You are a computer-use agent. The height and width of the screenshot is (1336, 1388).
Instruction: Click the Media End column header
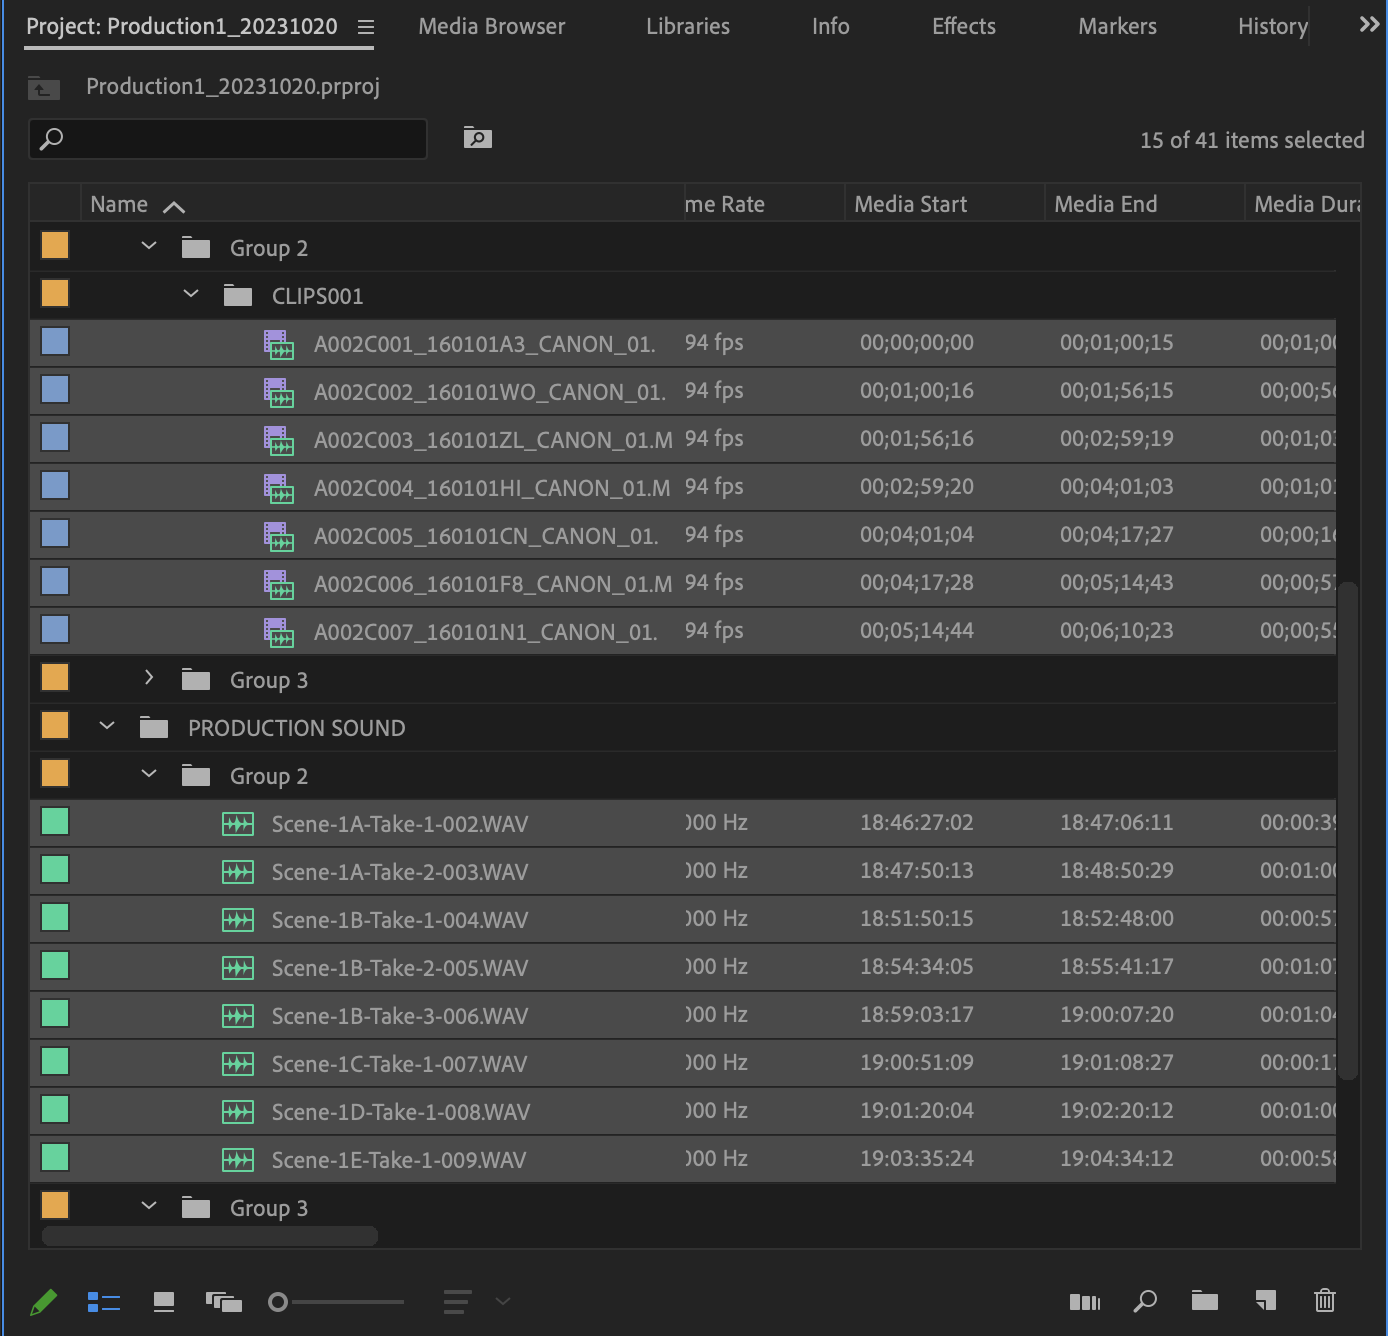coord(1144,204)
